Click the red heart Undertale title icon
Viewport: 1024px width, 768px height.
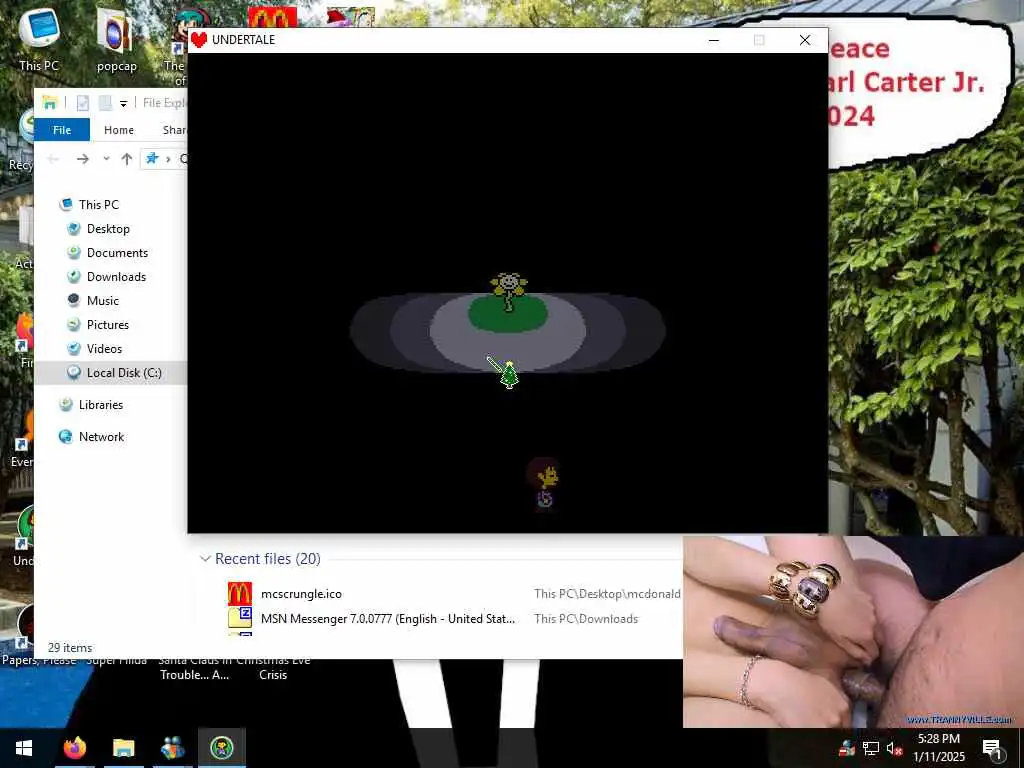(199, 40)
